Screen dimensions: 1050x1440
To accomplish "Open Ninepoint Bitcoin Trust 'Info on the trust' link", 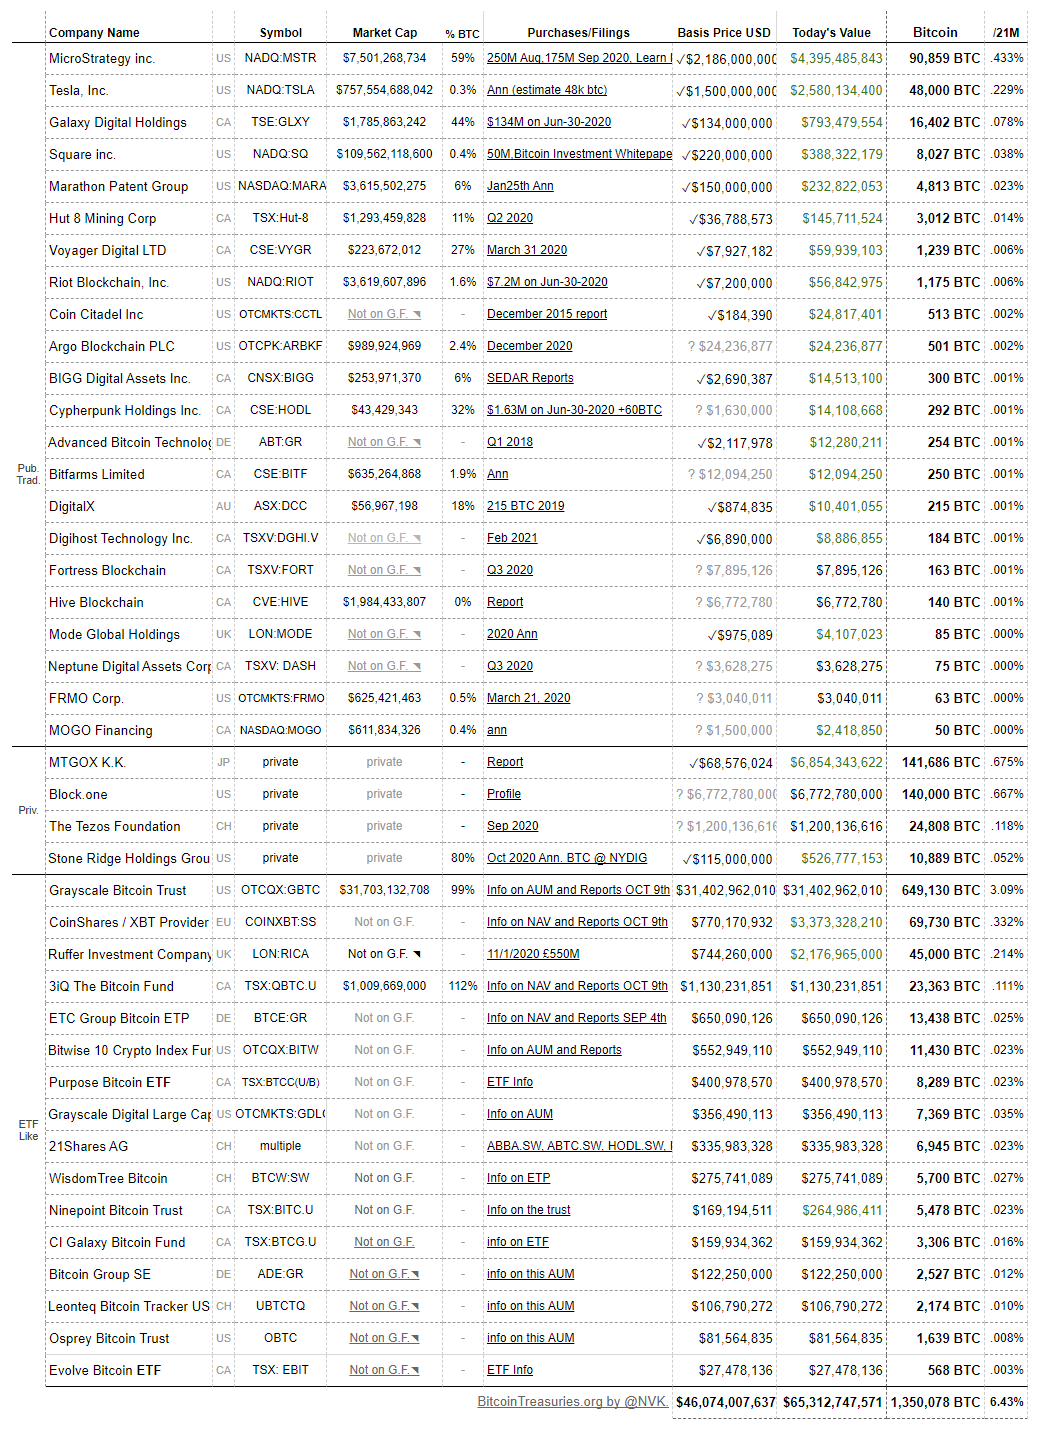I will (x=529, y=1210).
